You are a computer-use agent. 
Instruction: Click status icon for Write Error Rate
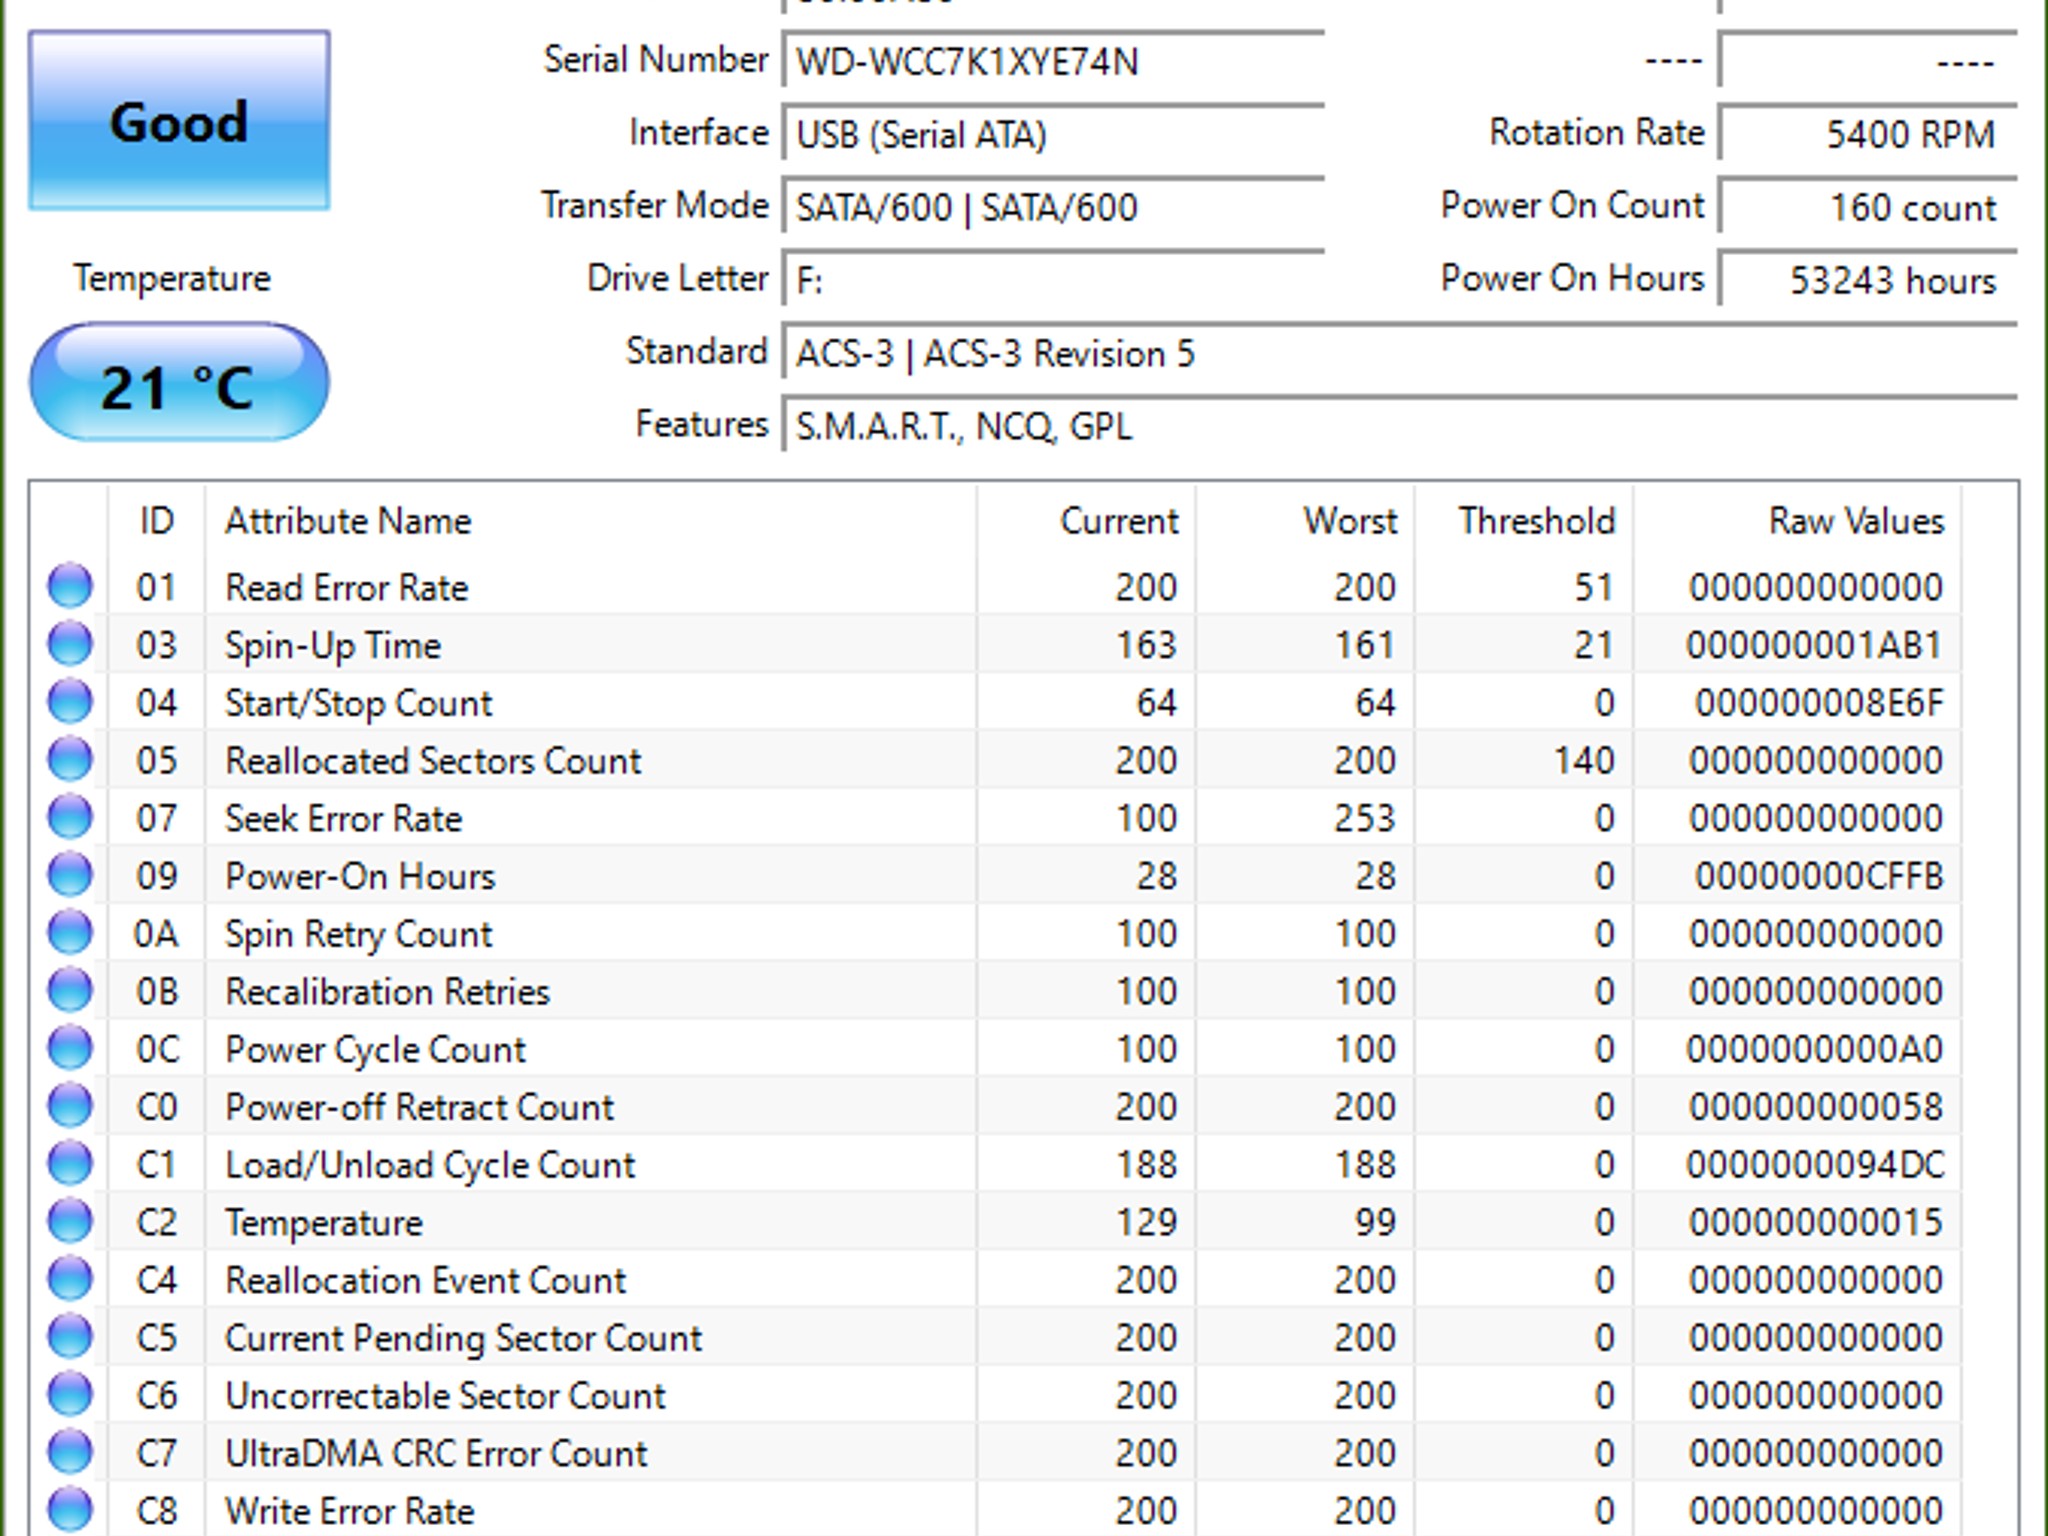click(x=70, y=1510)
